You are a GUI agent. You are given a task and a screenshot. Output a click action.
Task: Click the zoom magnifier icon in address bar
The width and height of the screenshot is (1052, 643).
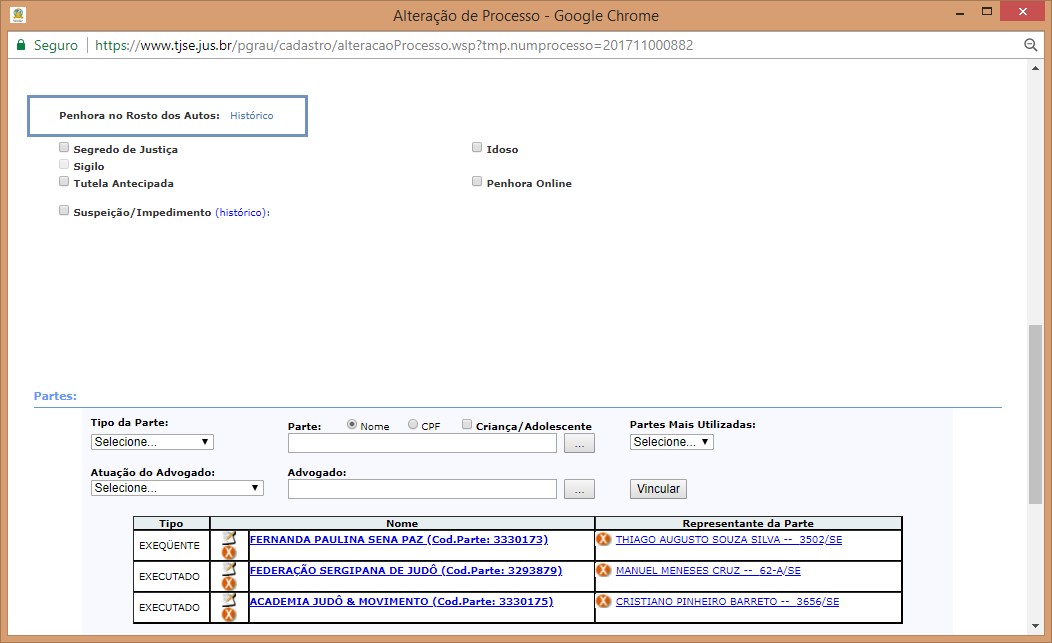point(1031,46)
